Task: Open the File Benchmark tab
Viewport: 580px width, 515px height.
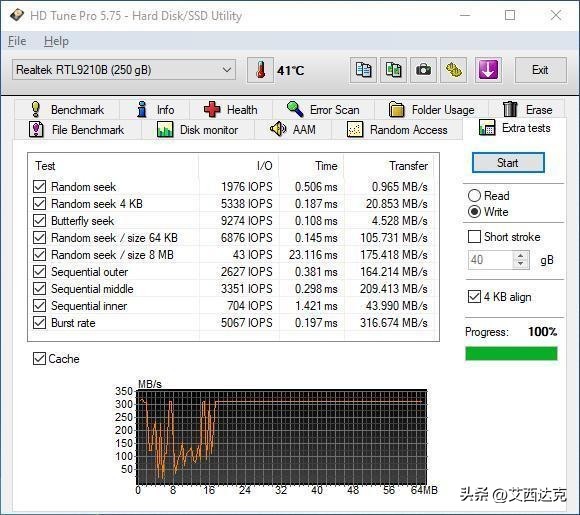Action: pyautogui.click(x=78, y=129)
